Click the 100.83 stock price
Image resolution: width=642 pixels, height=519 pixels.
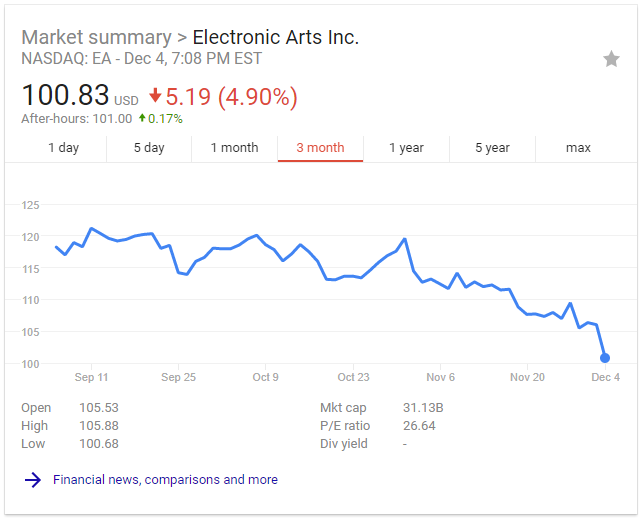(x=65, y=96)
